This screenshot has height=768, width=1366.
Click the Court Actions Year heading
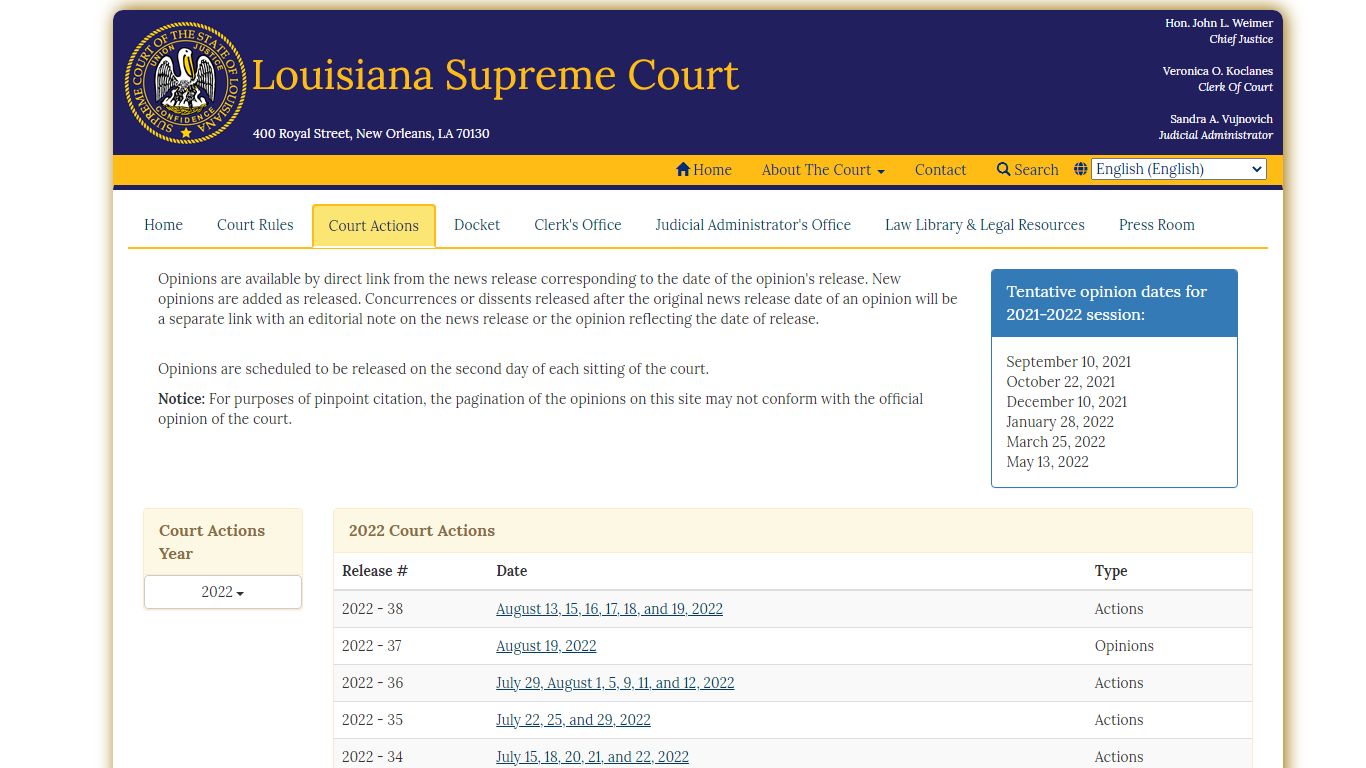(x=212, y=542)
